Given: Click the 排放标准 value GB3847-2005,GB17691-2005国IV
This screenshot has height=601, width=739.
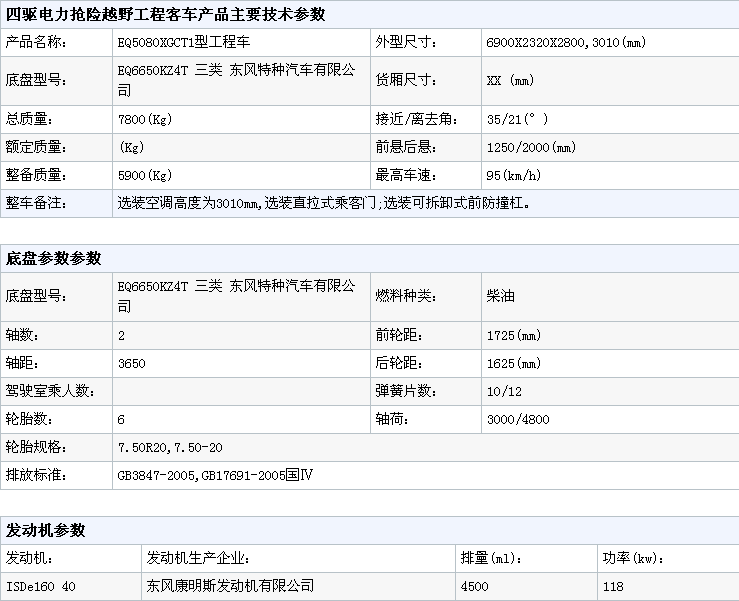Looking at the screenshot, I should coord(215,475).
